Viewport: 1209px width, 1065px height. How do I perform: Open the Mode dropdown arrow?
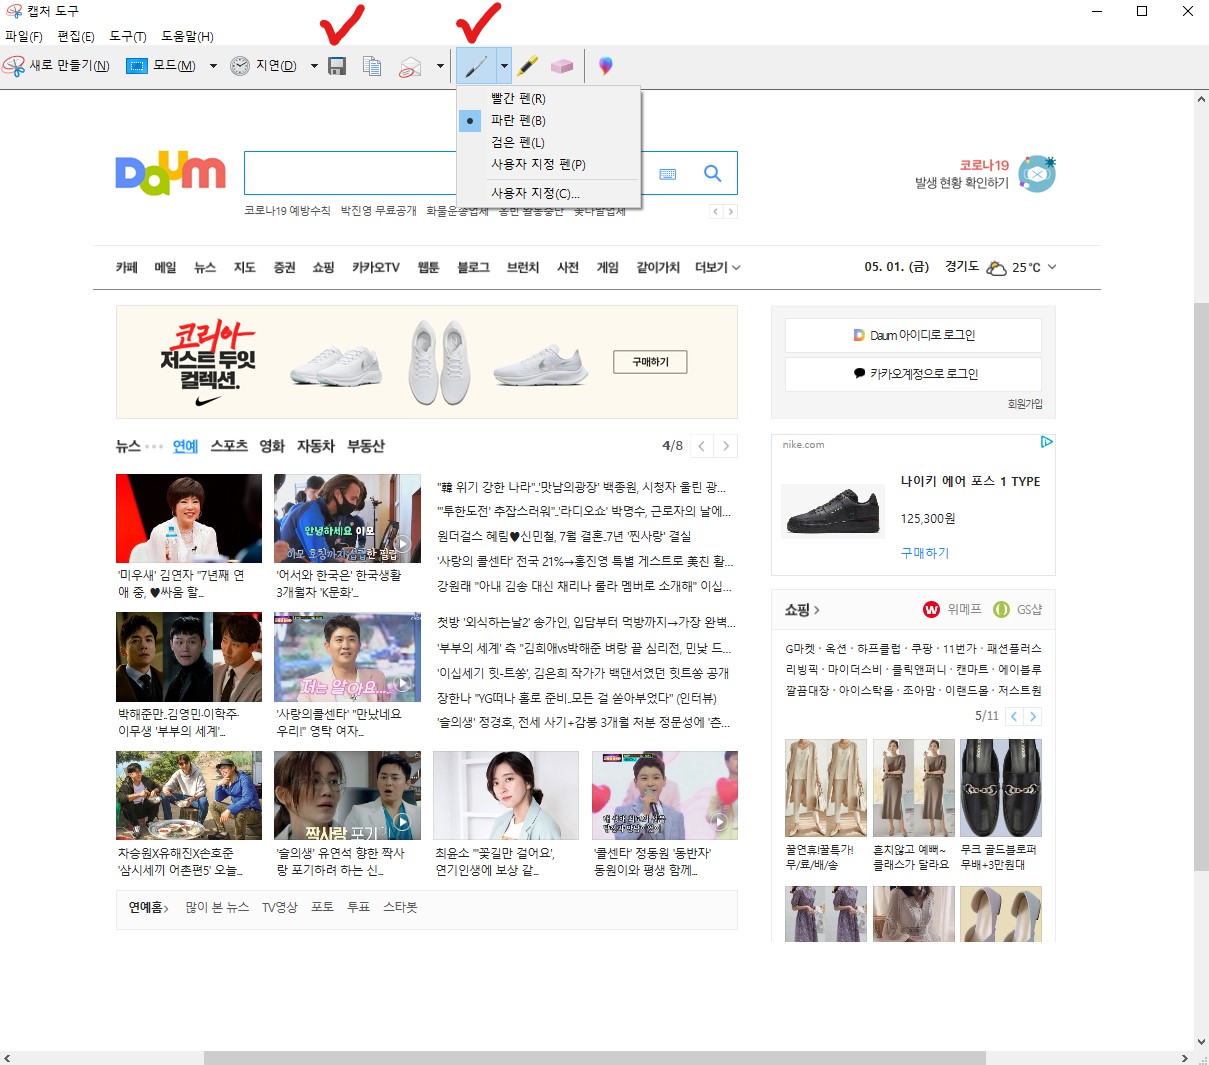[213, 67]
